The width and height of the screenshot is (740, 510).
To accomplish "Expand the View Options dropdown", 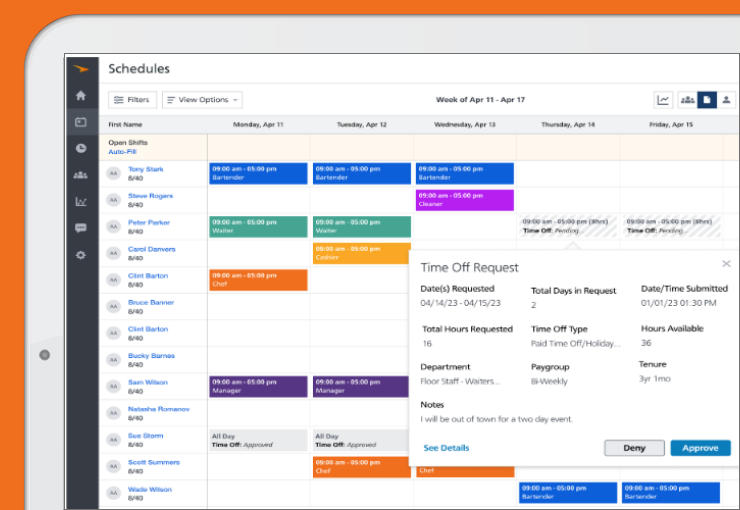I will point(202,100).
